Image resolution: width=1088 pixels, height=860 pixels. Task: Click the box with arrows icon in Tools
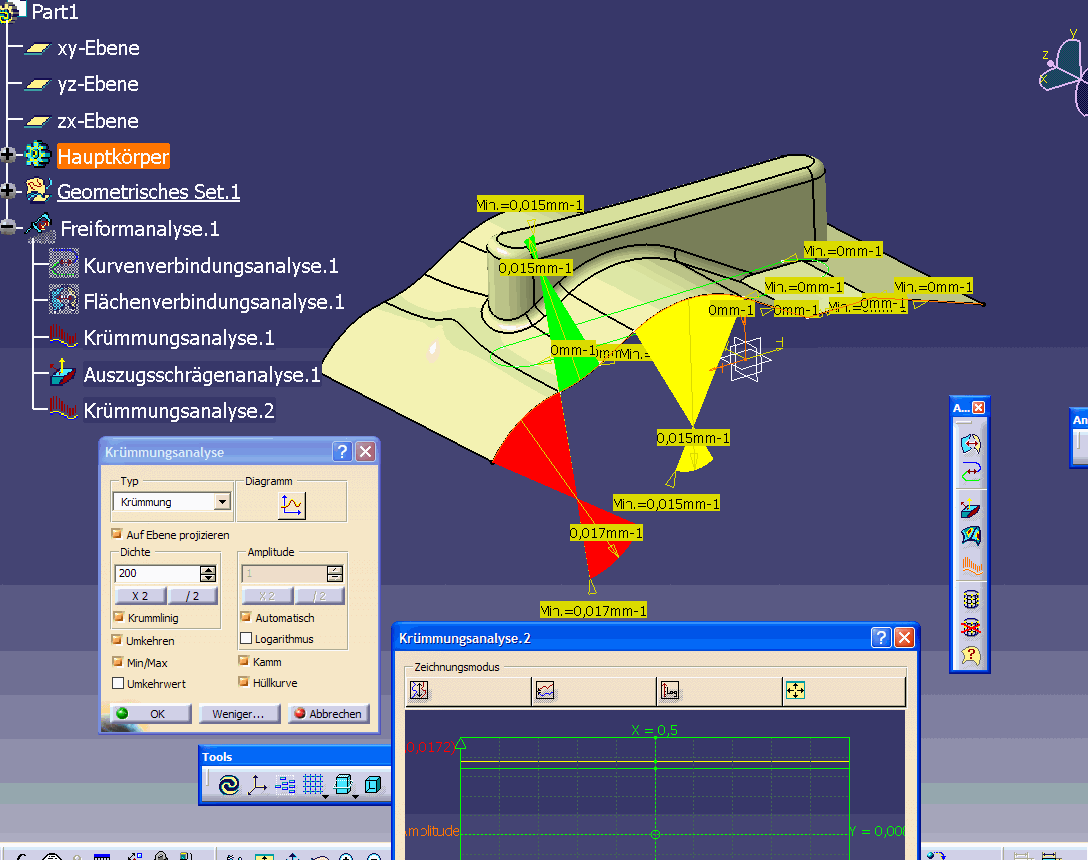tap(342, 784)
